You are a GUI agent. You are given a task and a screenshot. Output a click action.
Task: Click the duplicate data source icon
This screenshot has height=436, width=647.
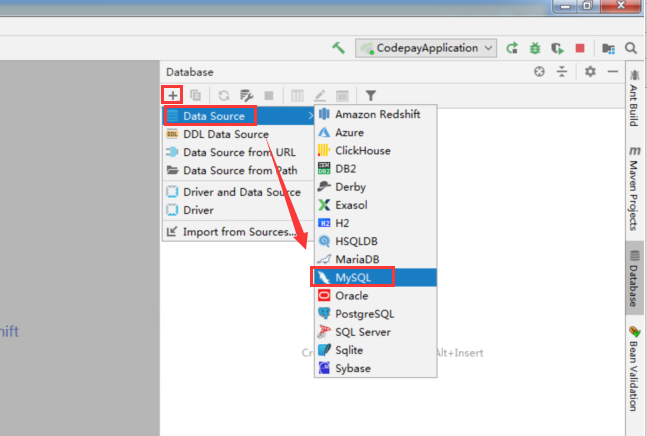(195, 96)
